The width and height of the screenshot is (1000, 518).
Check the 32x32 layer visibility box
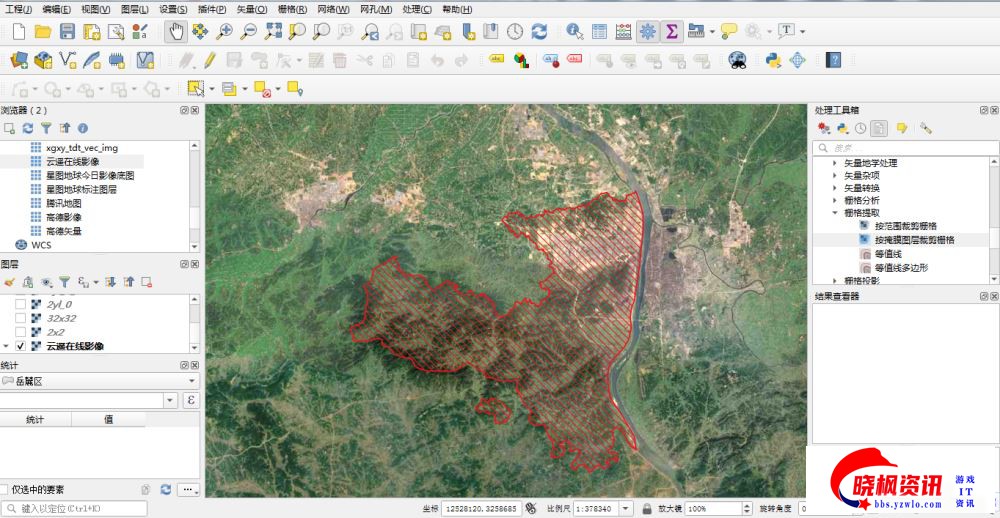[x=20, y=318]
